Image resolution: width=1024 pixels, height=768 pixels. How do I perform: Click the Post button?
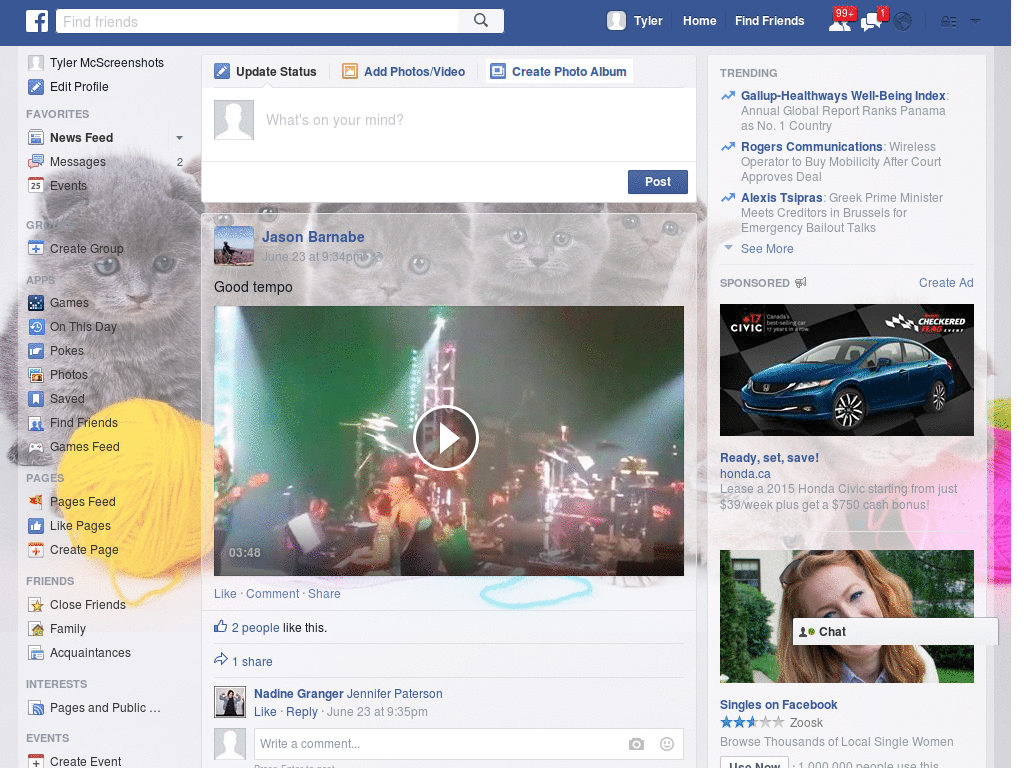tap(658, 182)
